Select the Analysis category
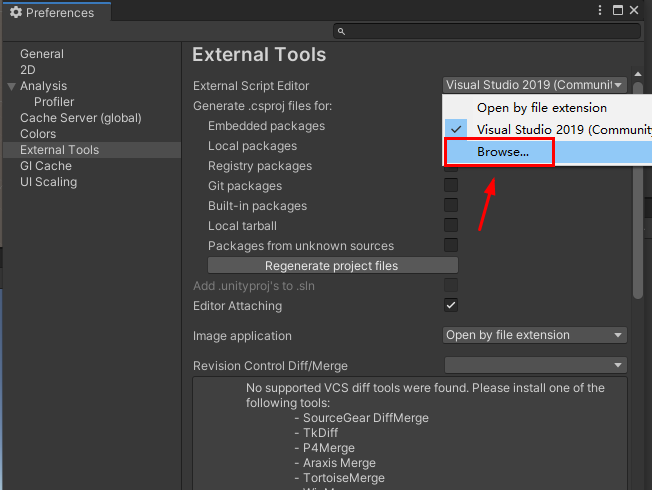Screen dimensions: 652x490 point(44,86)
